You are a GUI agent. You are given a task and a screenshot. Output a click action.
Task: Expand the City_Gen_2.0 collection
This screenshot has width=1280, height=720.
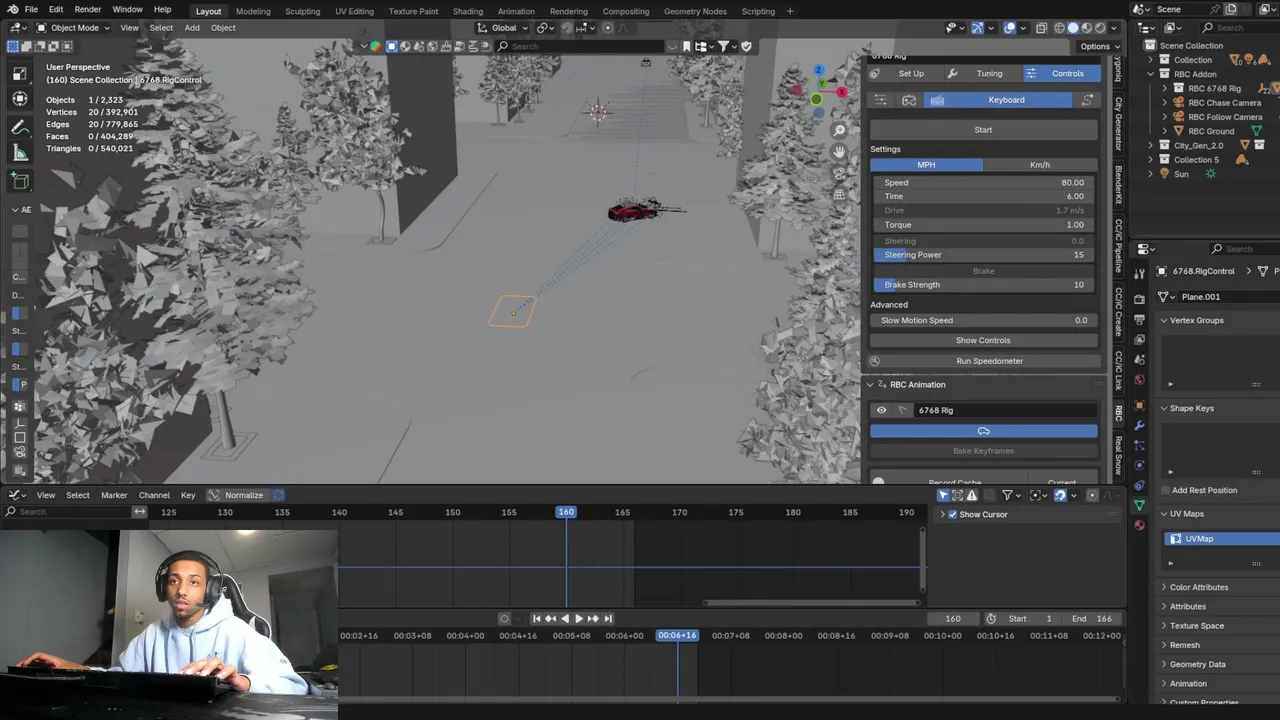(x=1151, y=146)
